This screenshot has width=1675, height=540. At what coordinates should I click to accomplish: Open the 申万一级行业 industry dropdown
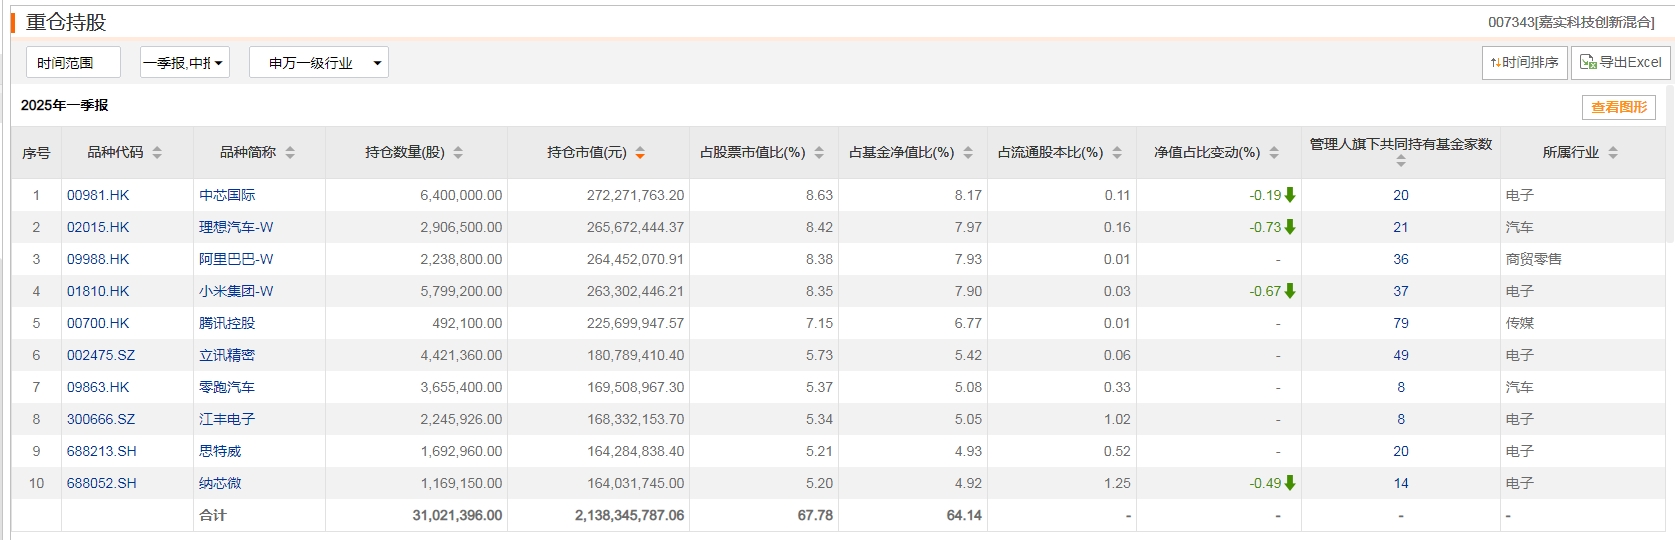319,62
